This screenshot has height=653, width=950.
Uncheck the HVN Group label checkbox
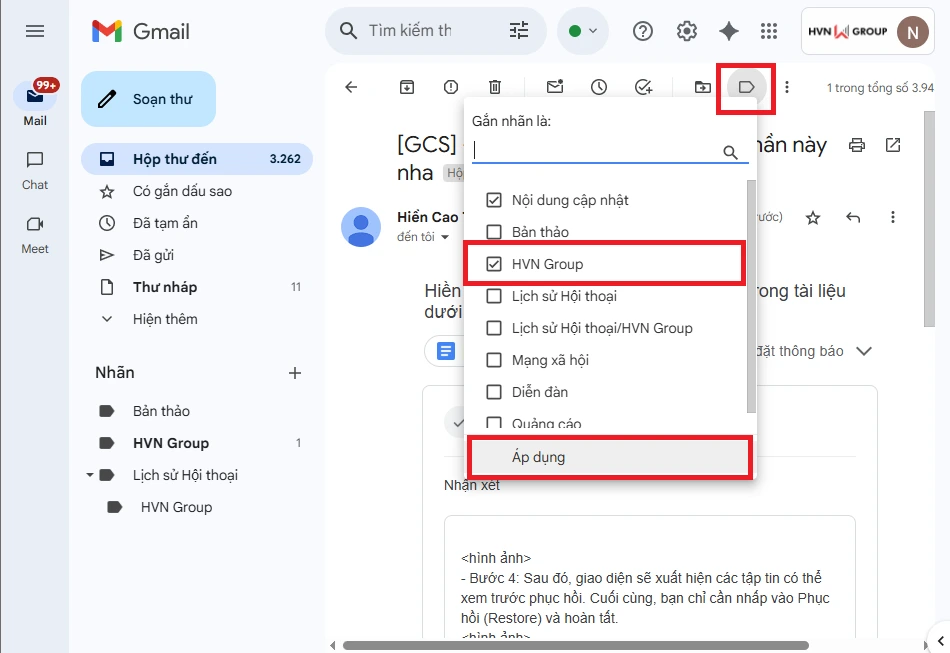coord(493,264)
